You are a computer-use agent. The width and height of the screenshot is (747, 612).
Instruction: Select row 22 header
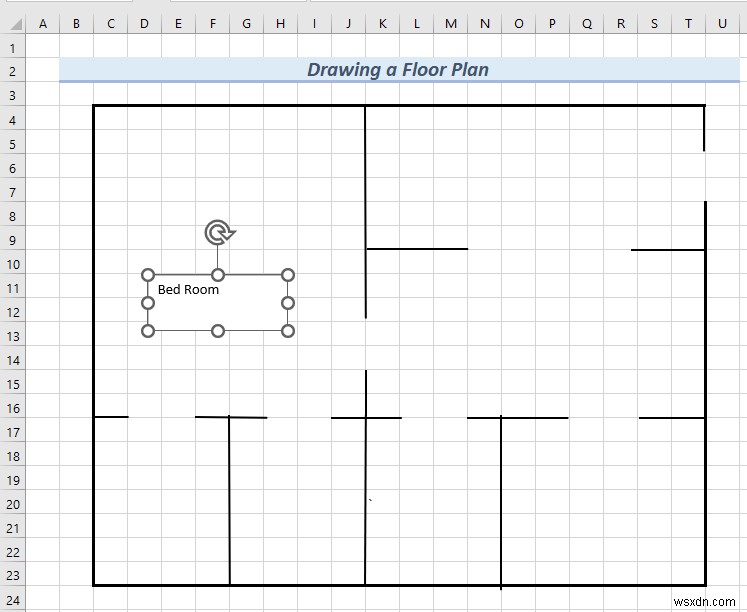click(12, 552)
